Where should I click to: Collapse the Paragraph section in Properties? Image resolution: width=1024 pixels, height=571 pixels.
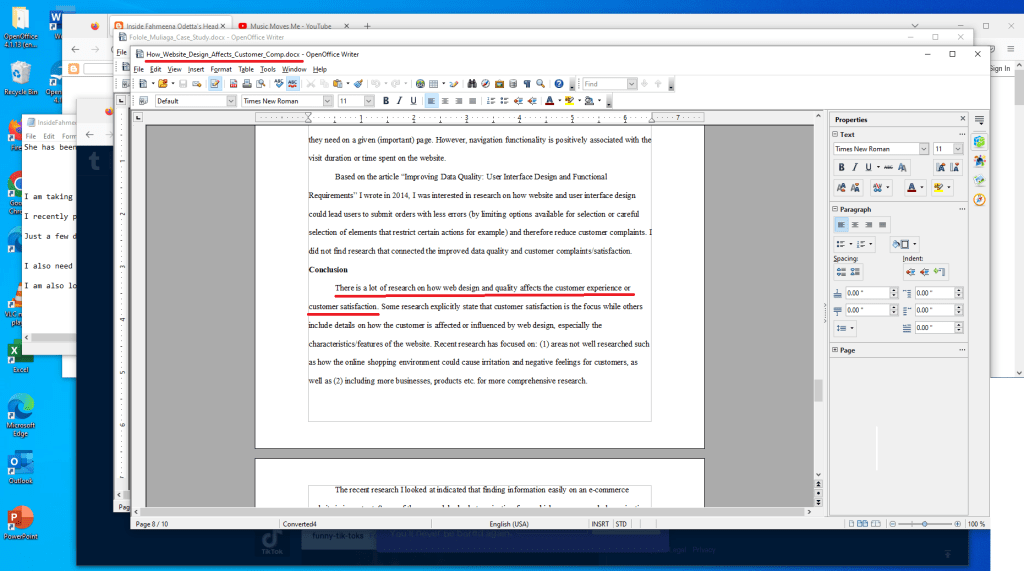(836, 209)
